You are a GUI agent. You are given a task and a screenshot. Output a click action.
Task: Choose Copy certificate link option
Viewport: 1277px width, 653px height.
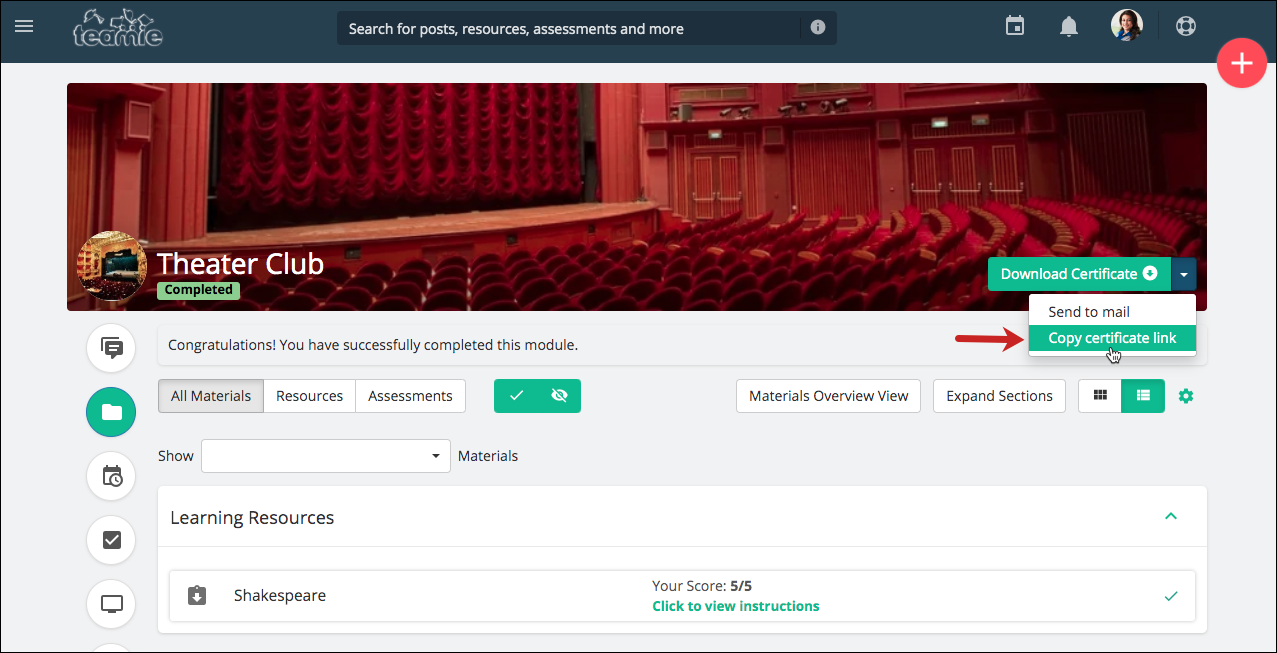(1112, 338)
